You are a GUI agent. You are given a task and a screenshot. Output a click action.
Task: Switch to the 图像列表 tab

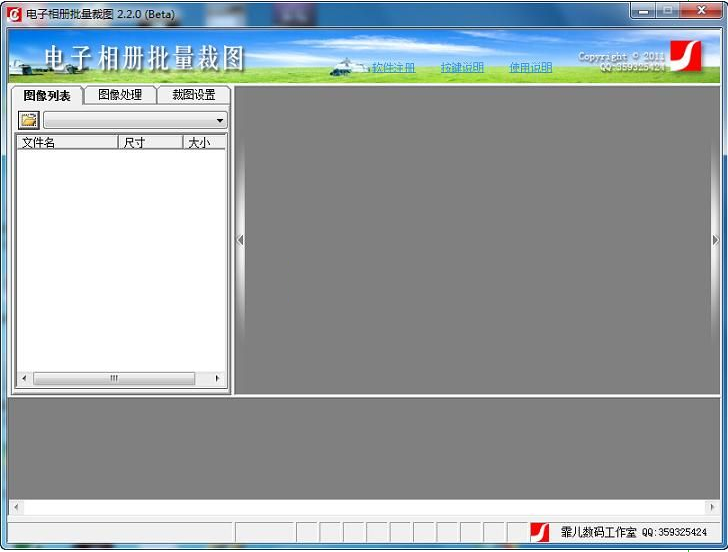point(47,96)
